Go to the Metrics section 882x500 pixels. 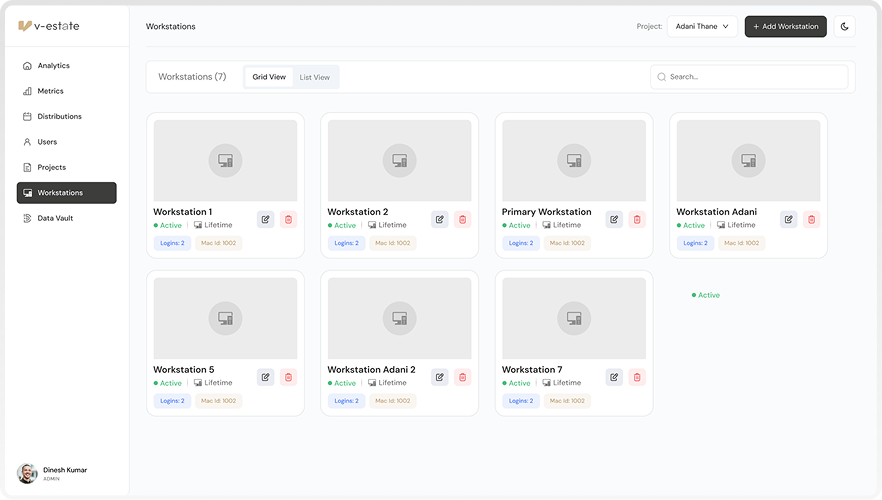[66, 91]
